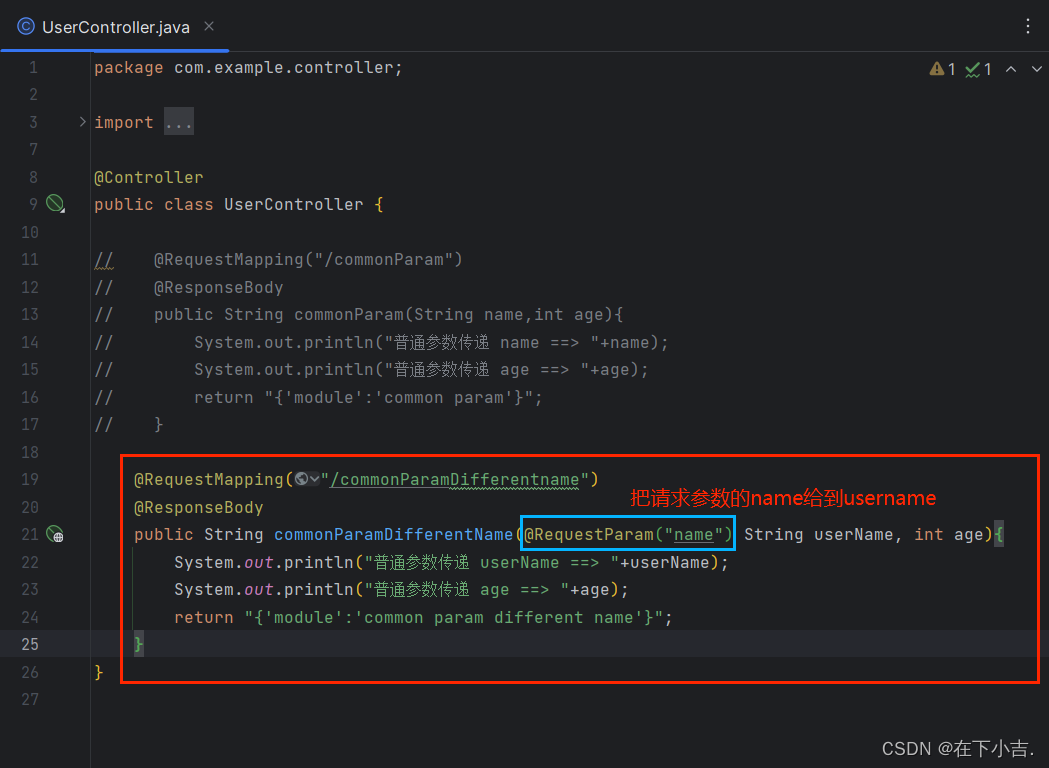
Task: Open the UserController.java editor tab
Action: (115, 27)
